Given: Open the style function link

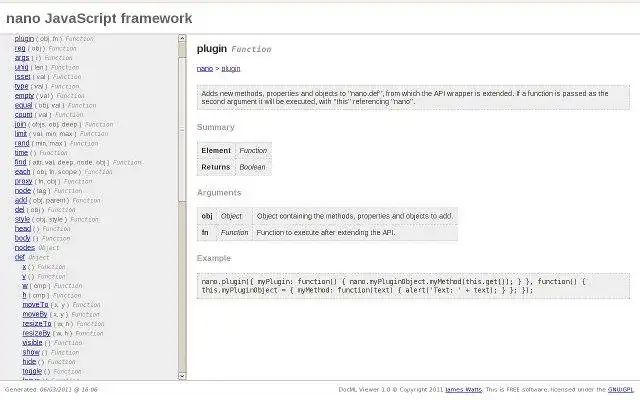Looking at the screenshot, I should tap(22, 219).
